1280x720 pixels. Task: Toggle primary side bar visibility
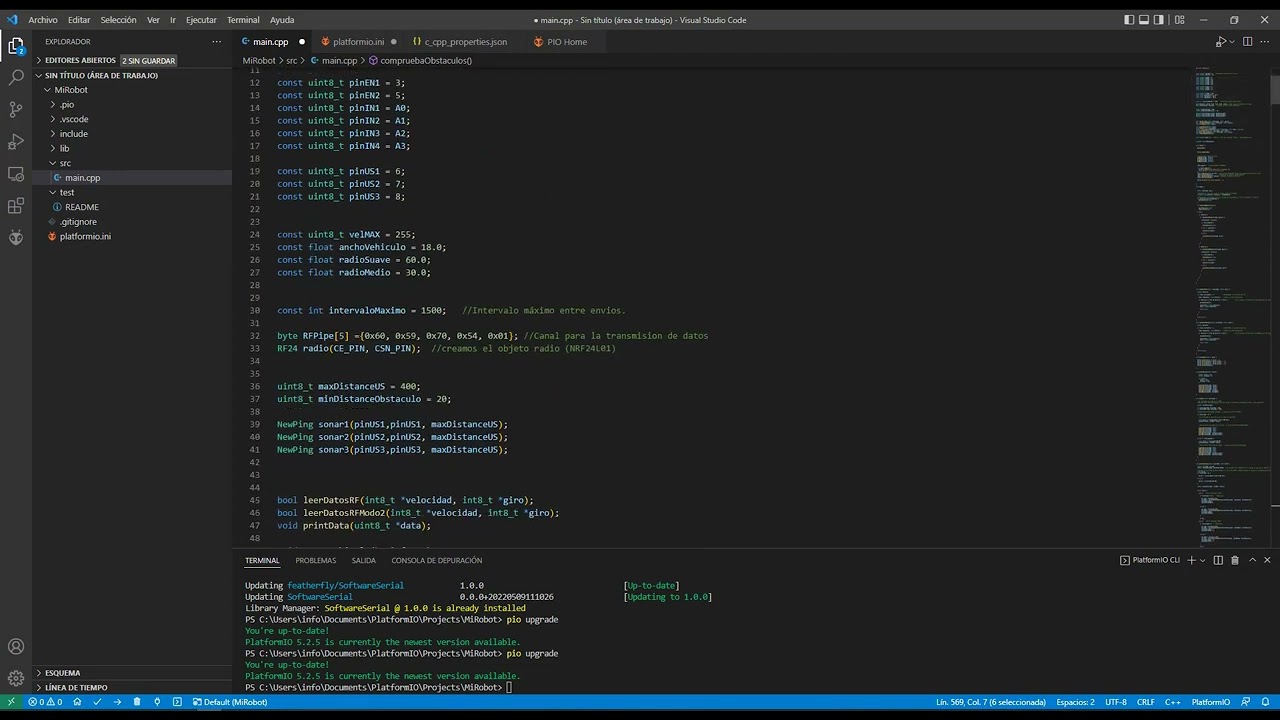pos(1129,20)
